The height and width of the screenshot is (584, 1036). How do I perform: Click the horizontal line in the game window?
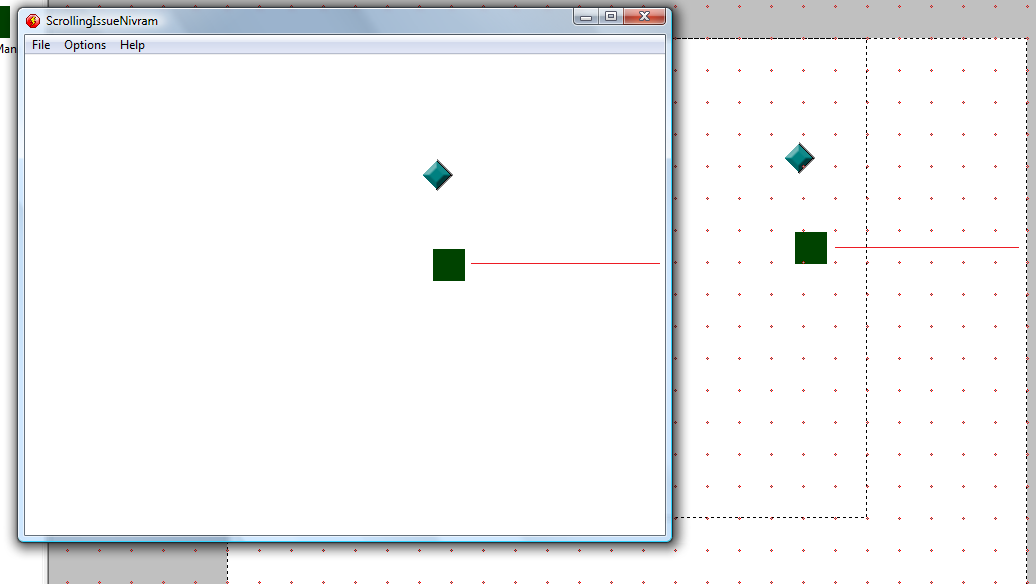565,263
